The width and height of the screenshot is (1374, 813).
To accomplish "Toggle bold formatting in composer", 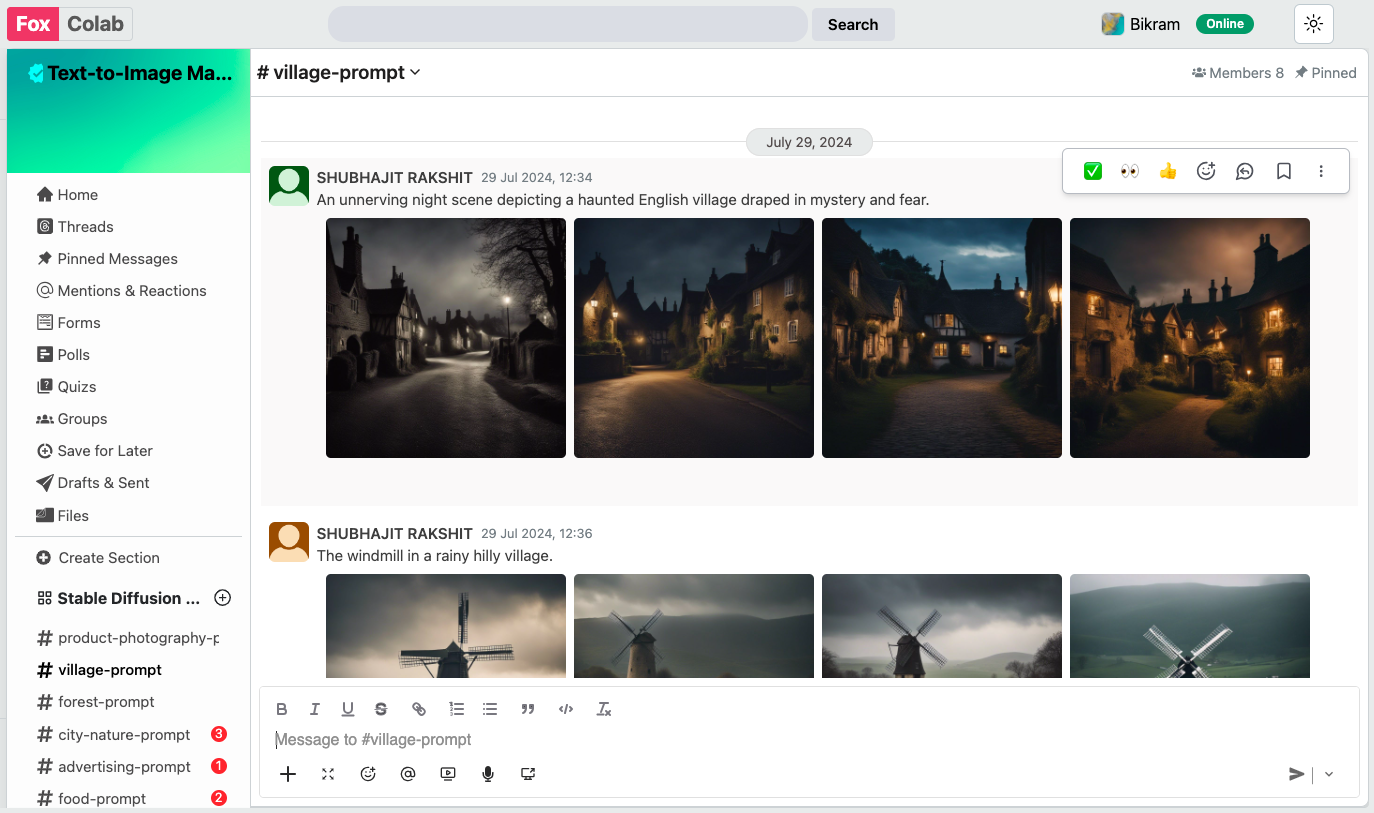I will (x=282, y=709).
